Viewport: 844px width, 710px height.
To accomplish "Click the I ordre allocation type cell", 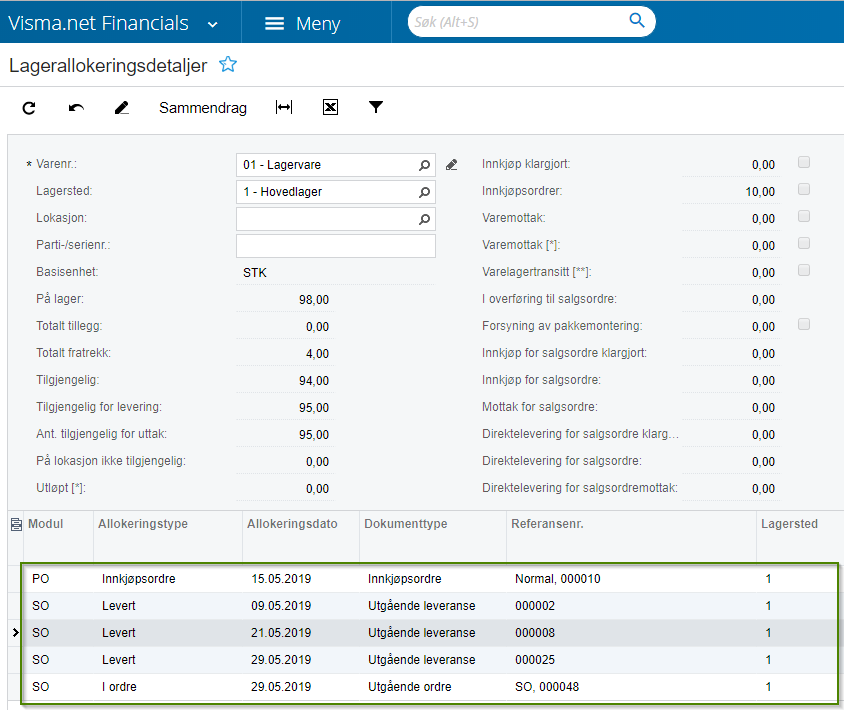I will point(119,687).
